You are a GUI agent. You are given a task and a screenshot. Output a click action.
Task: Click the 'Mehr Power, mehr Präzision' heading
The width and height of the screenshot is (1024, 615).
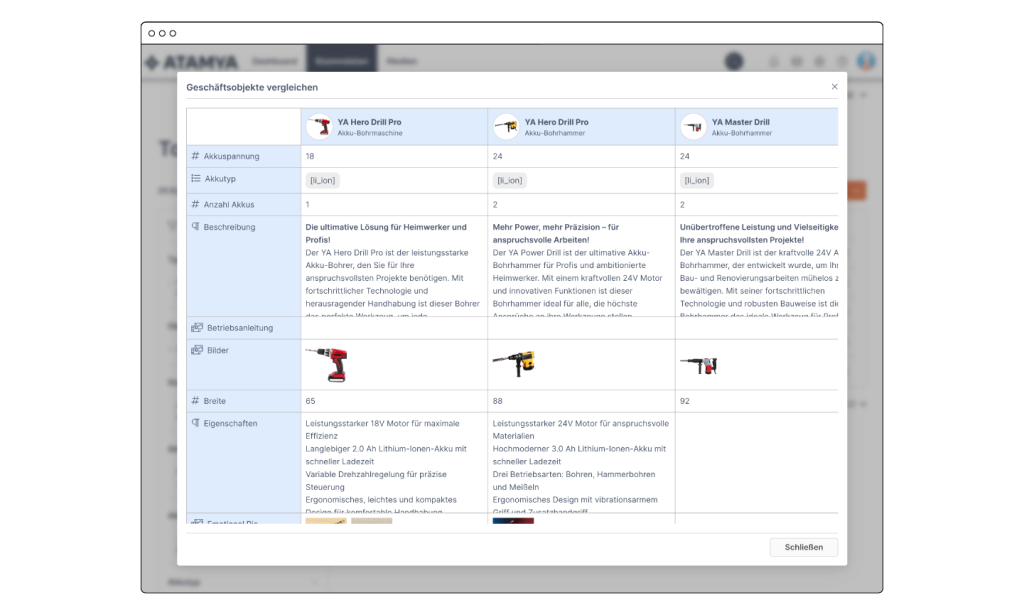[556, 233]
